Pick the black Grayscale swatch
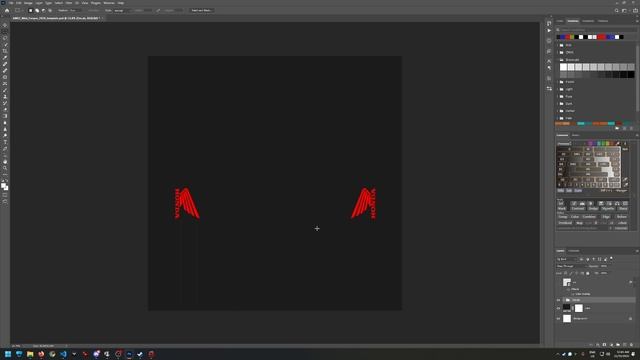640x360 pixels. 631,75
